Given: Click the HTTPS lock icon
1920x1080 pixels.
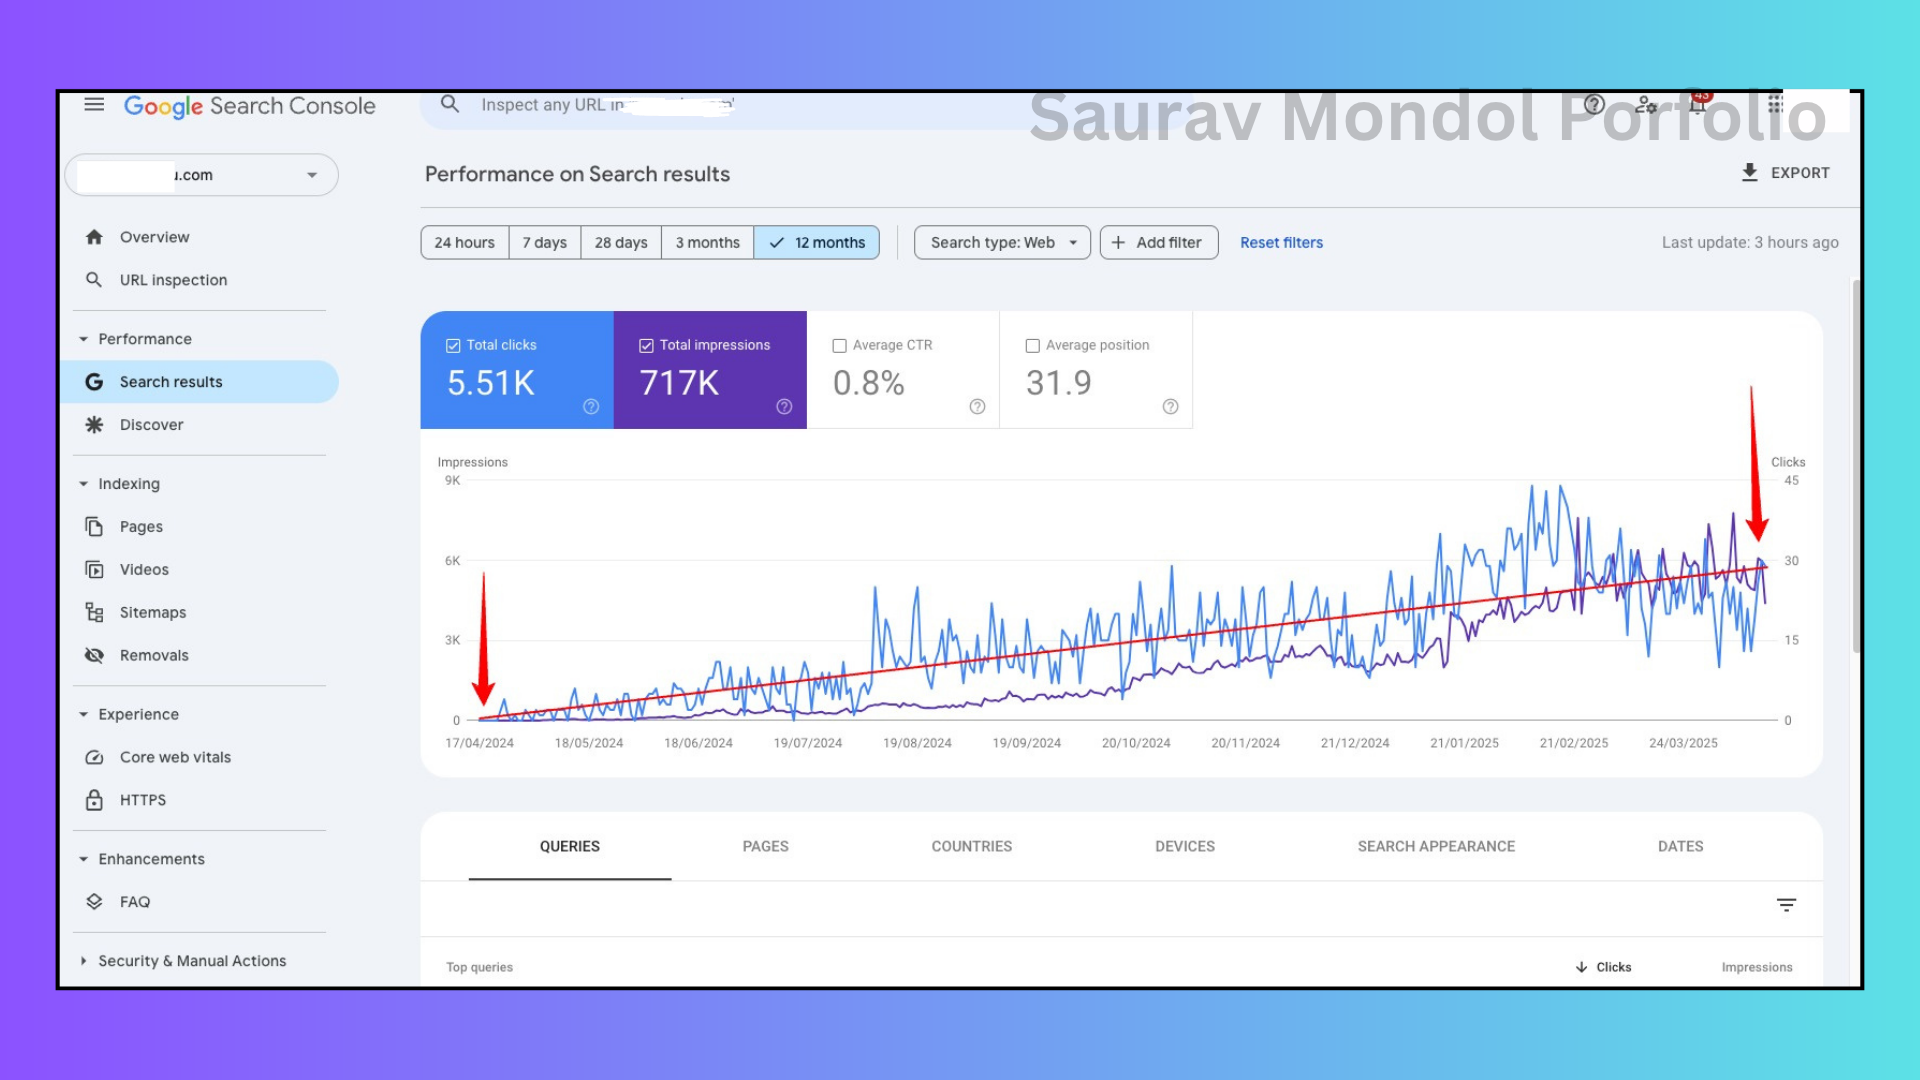Looking at the screenshot, I should (94, 800).
